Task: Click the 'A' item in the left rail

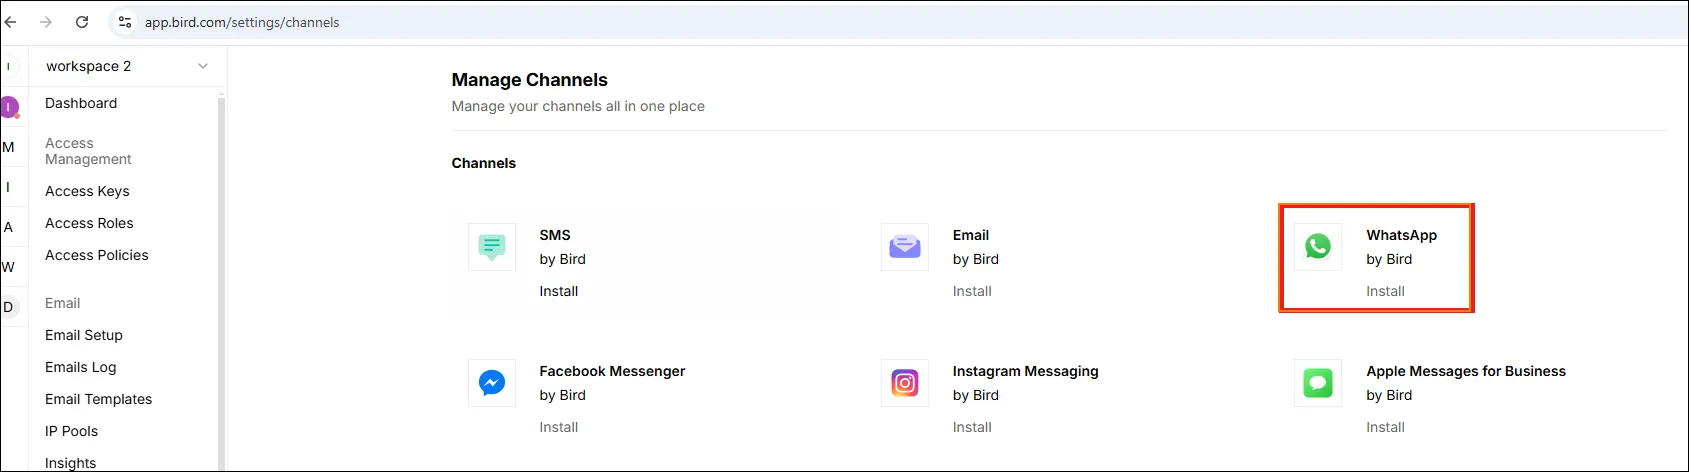Action: tap(8, 227)
